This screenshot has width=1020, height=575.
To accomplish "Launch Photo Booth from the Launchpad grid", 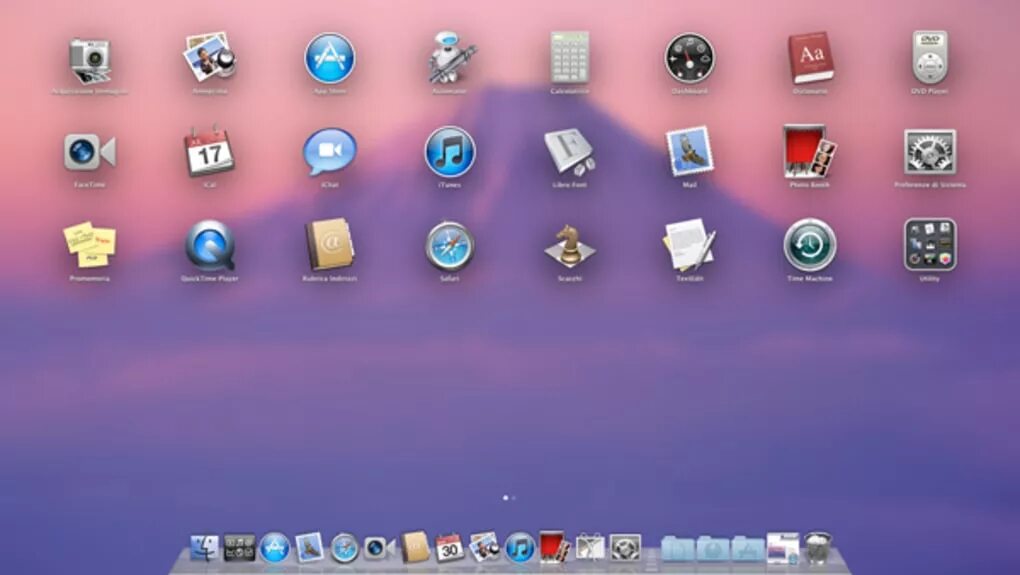I will [x=810, y=152].
